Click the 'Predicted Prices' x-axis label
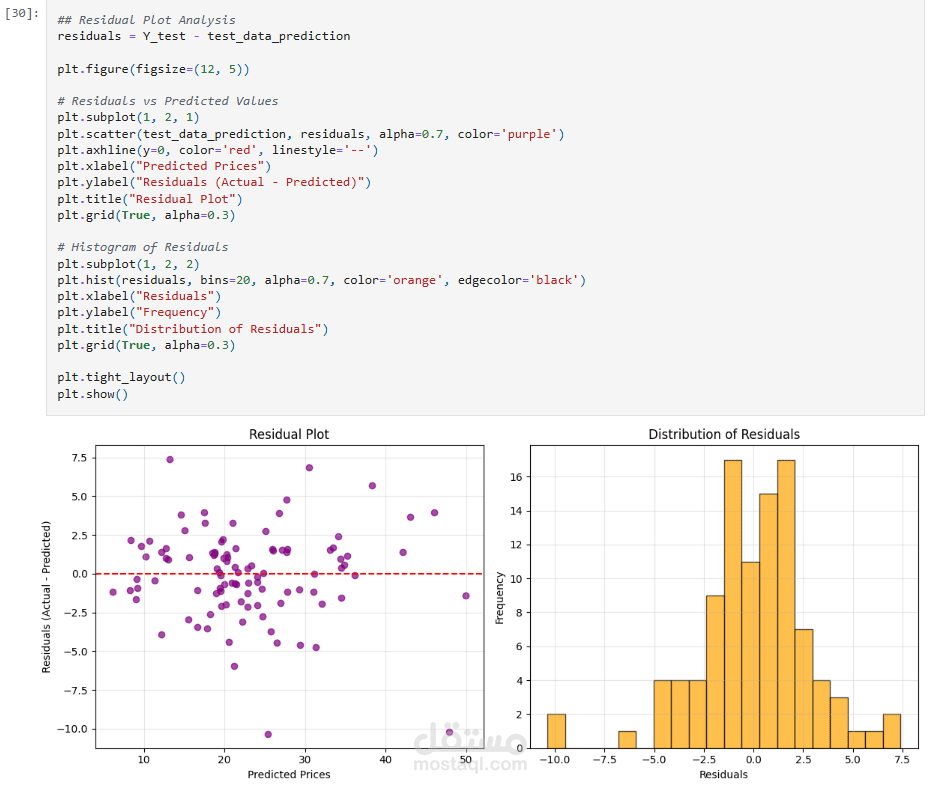This screenshot has height=790, width=941. click(x=289, y=774)
